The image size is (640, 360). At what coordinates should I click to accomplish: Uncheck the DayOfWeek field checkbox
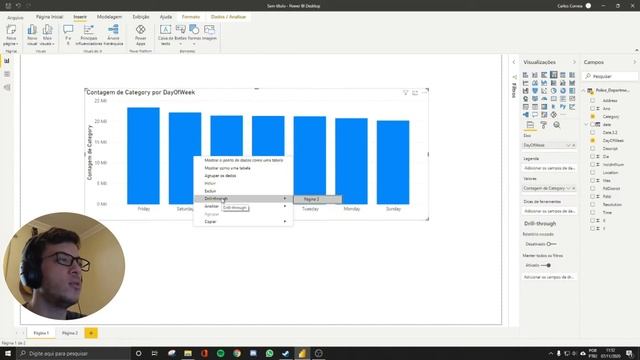click(x=593, y=140)
